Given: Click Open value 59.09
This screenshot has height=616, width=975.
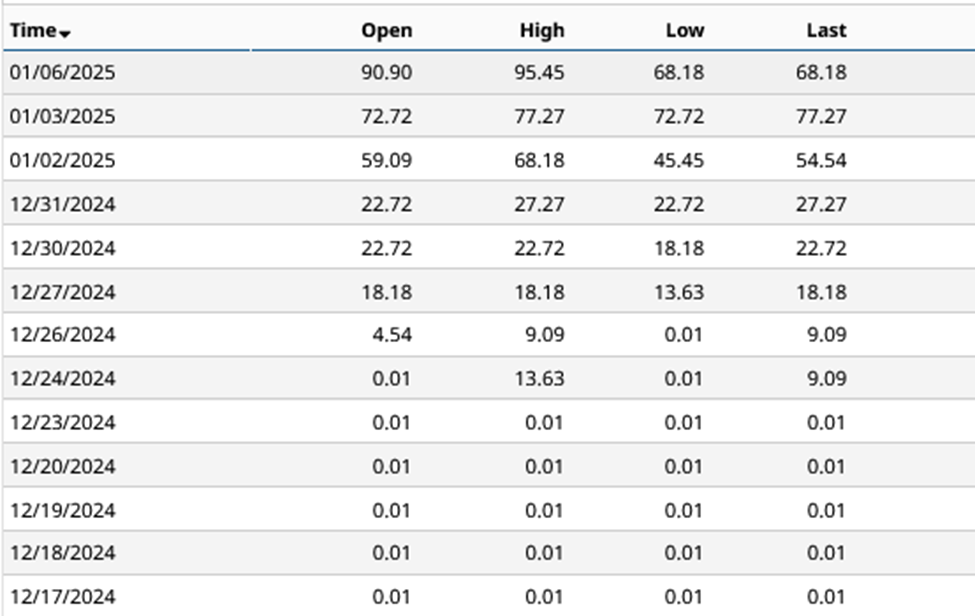Looking at the screenshot, I should [x=386, y=161].
